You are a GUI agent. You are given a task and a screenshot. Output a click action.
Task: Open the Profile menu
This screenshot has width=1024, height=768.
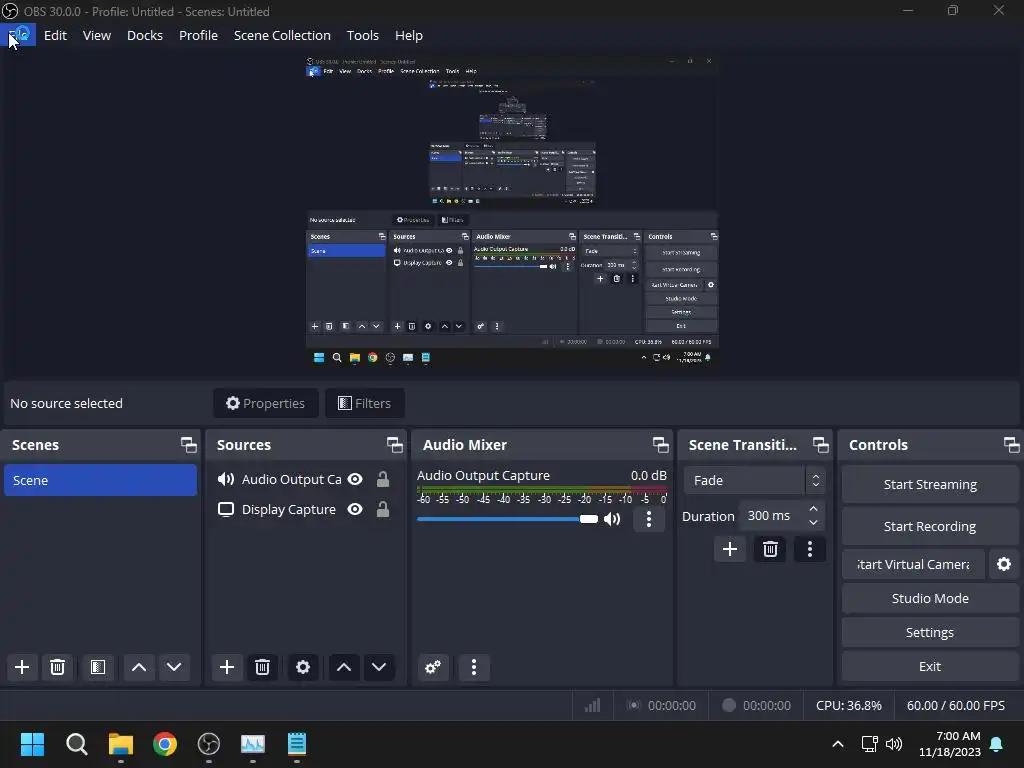(199, 35)
